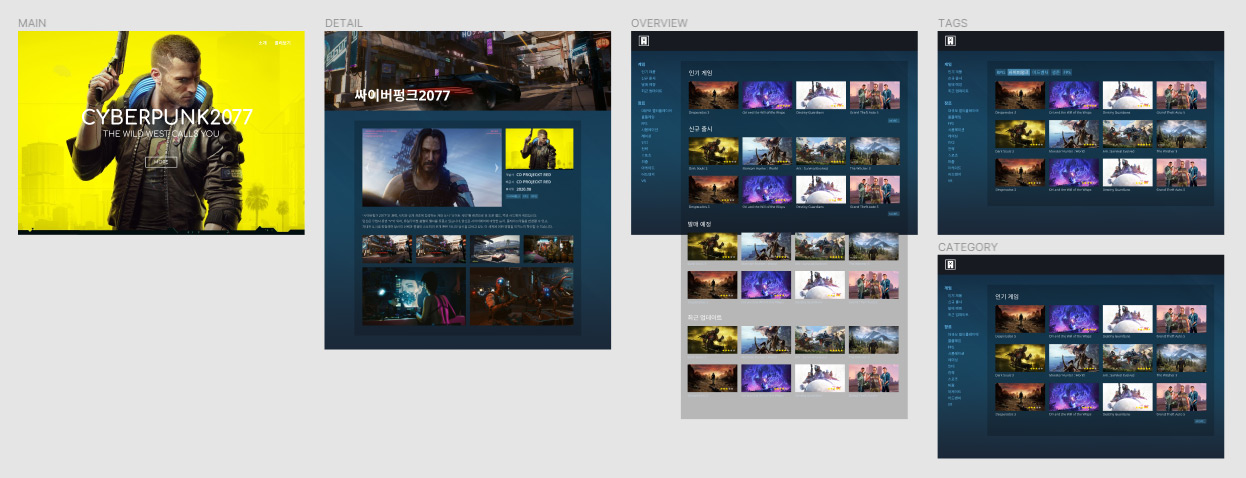Click the outlined button under the MAIN tagline

click(x=161, y=161)
